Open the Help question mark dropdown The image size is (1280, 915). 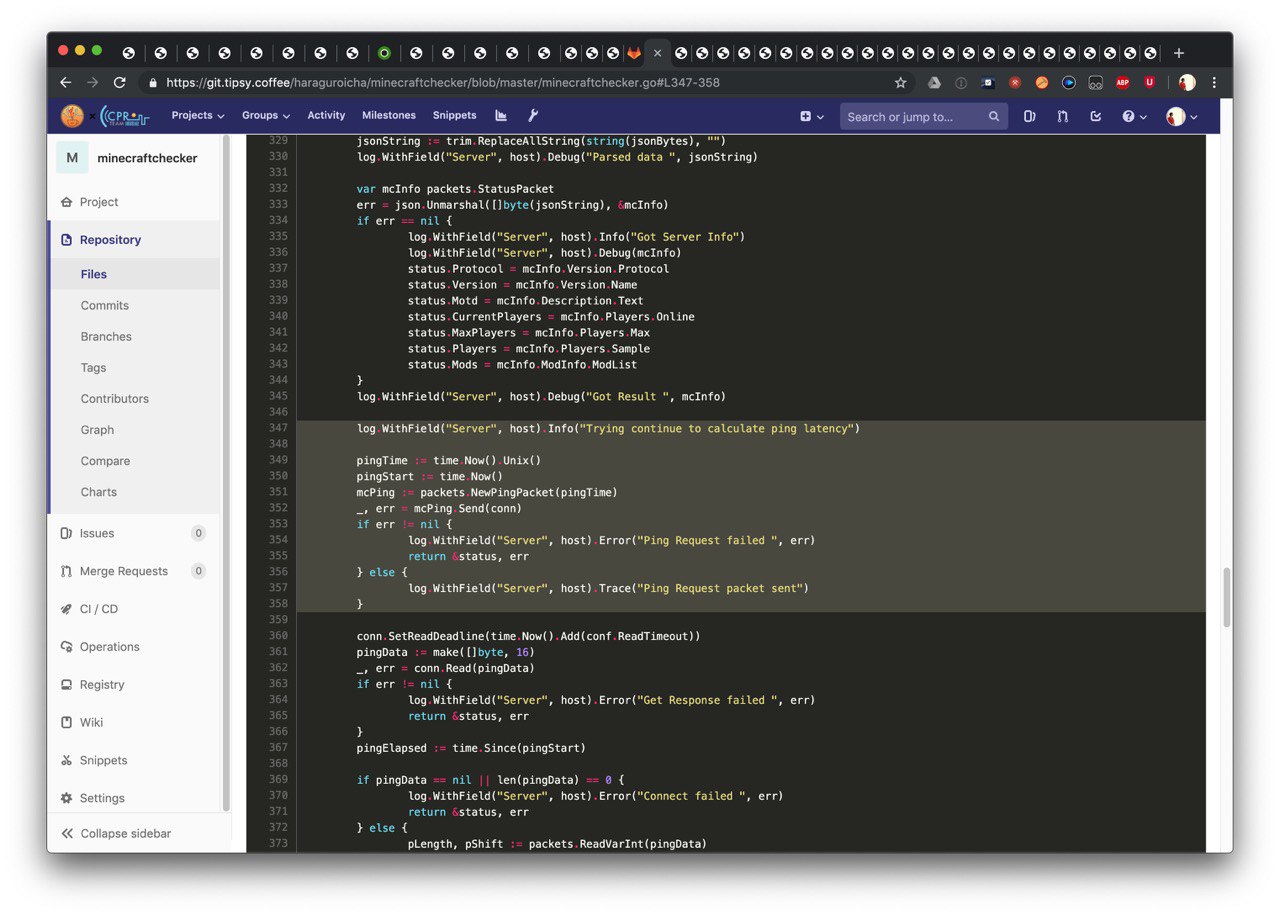1134,117
